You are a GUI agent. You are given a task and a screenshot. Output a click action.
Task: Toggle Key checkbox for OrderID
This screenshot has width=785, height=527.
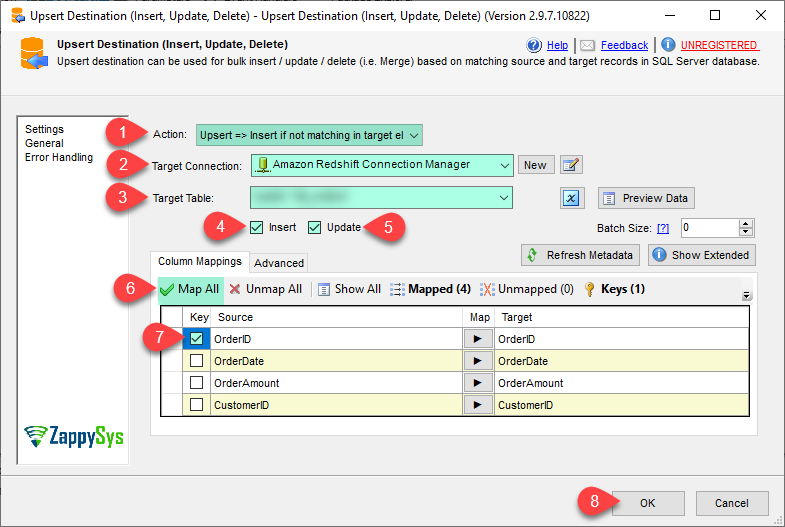coord(196,339)
